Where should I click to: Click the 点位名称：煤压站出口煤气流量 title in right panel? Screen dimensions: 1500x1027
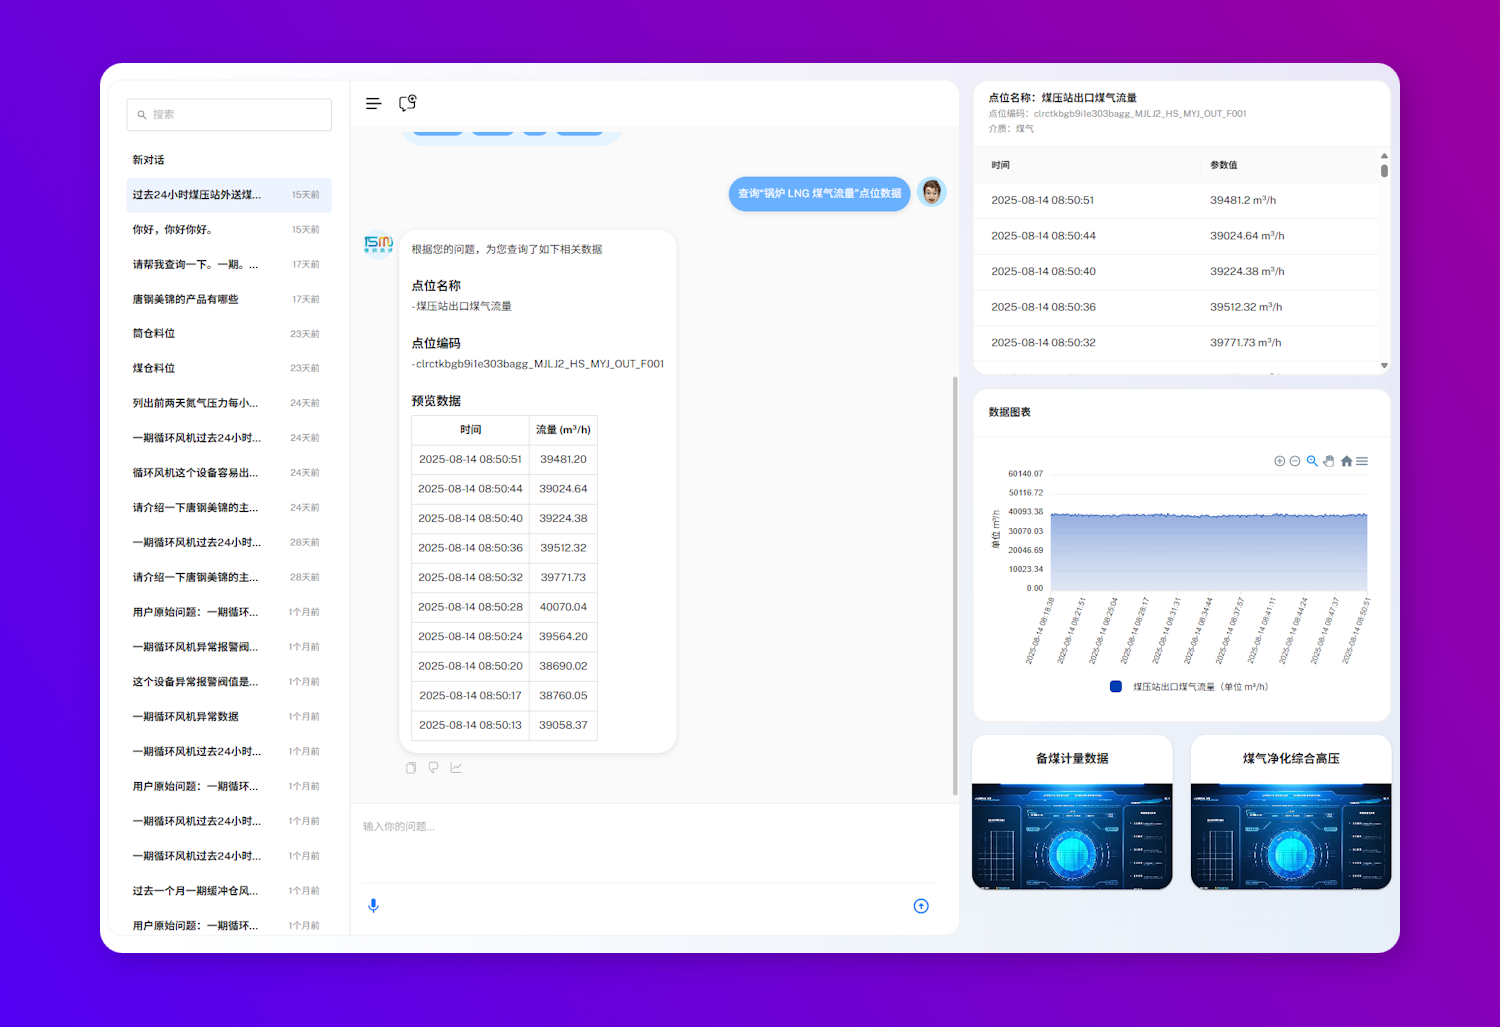1062,98
